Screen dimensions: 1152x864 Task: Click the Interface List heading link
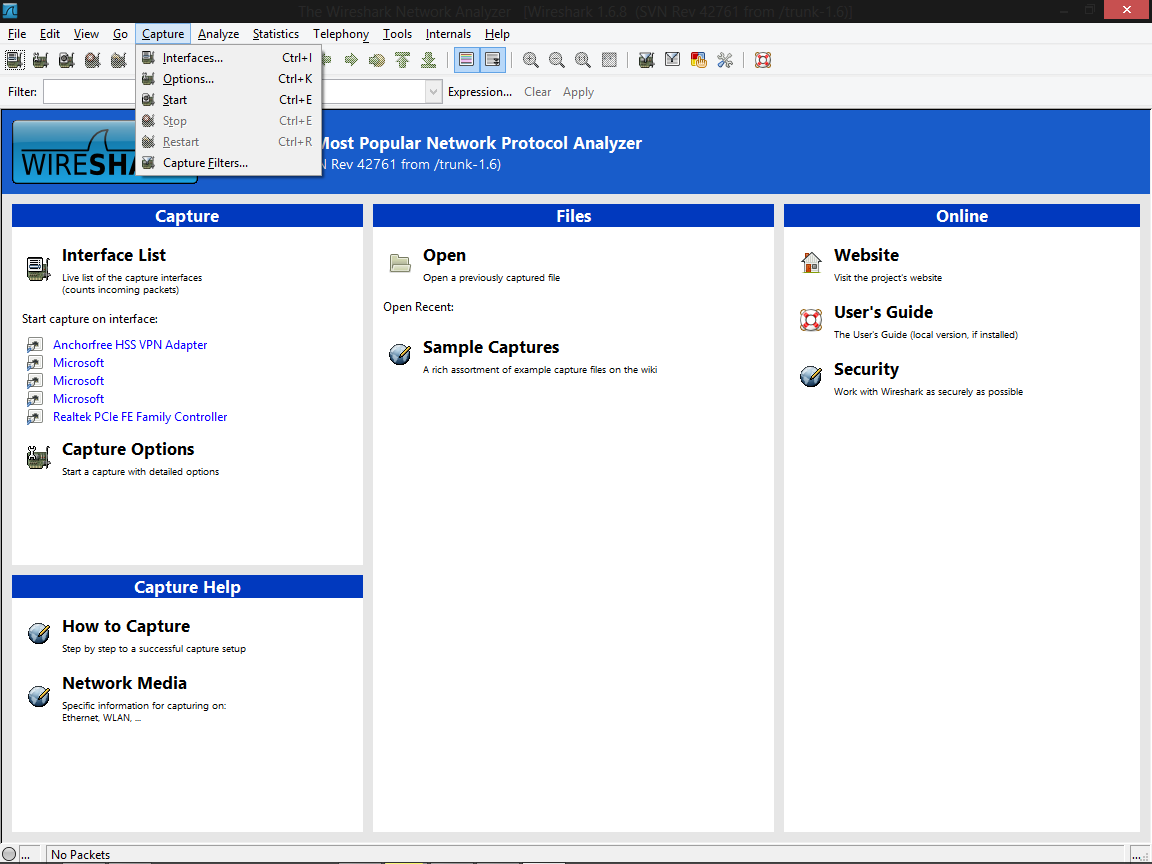(114, 255)
